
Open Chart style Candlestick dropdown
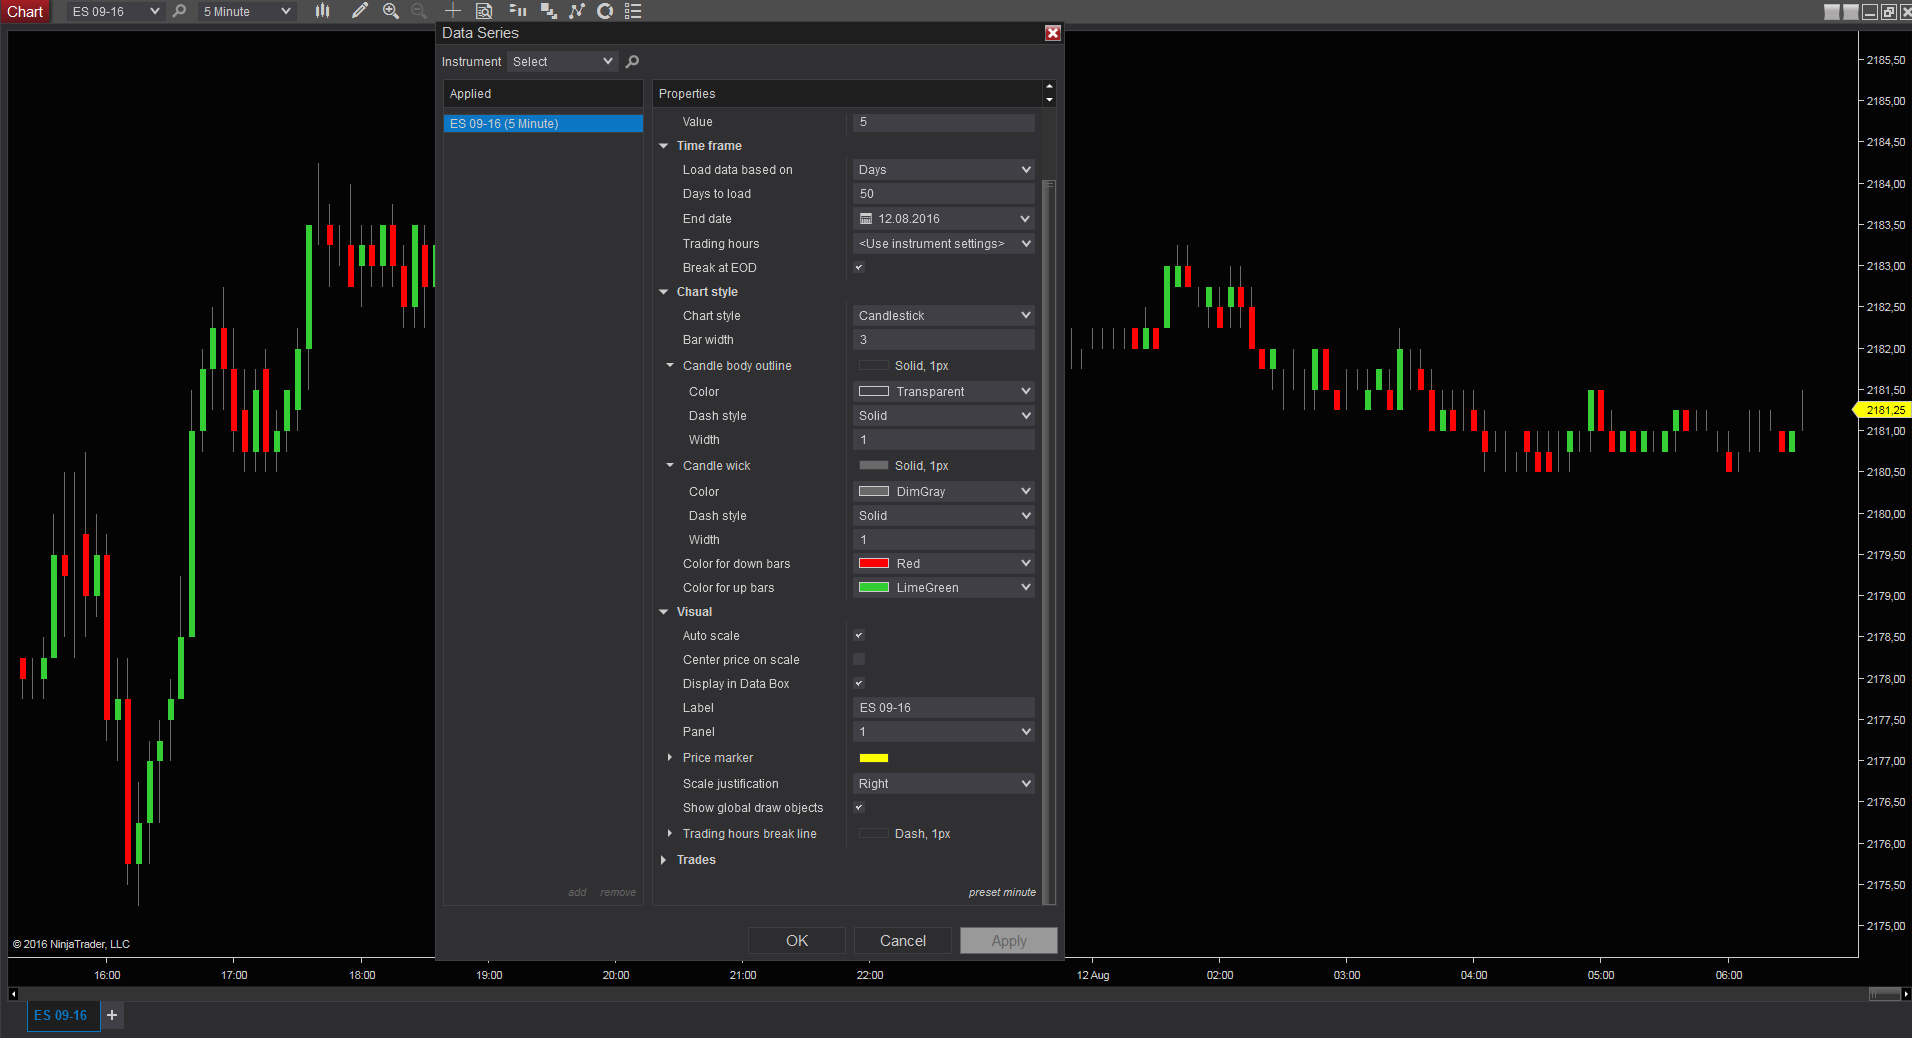coord(944,316)
